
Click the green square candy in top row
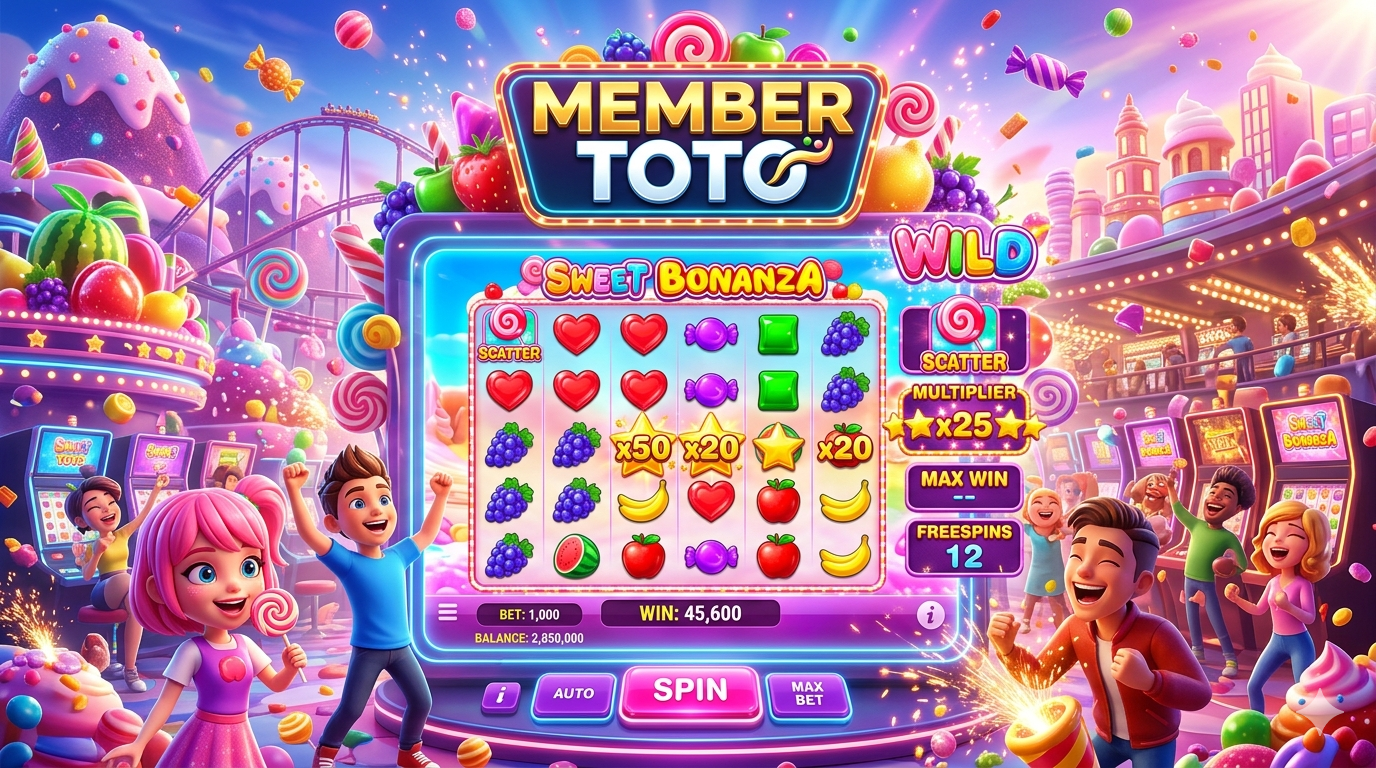[779, 334]
